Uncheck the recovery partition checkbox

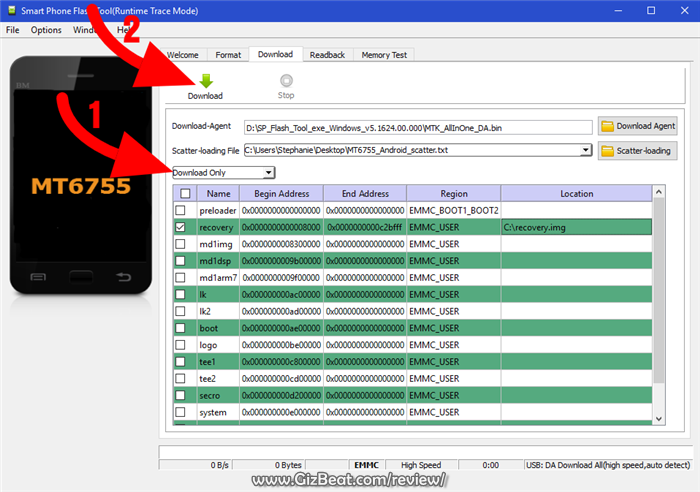pyautogui.click(x=180, y=227)
